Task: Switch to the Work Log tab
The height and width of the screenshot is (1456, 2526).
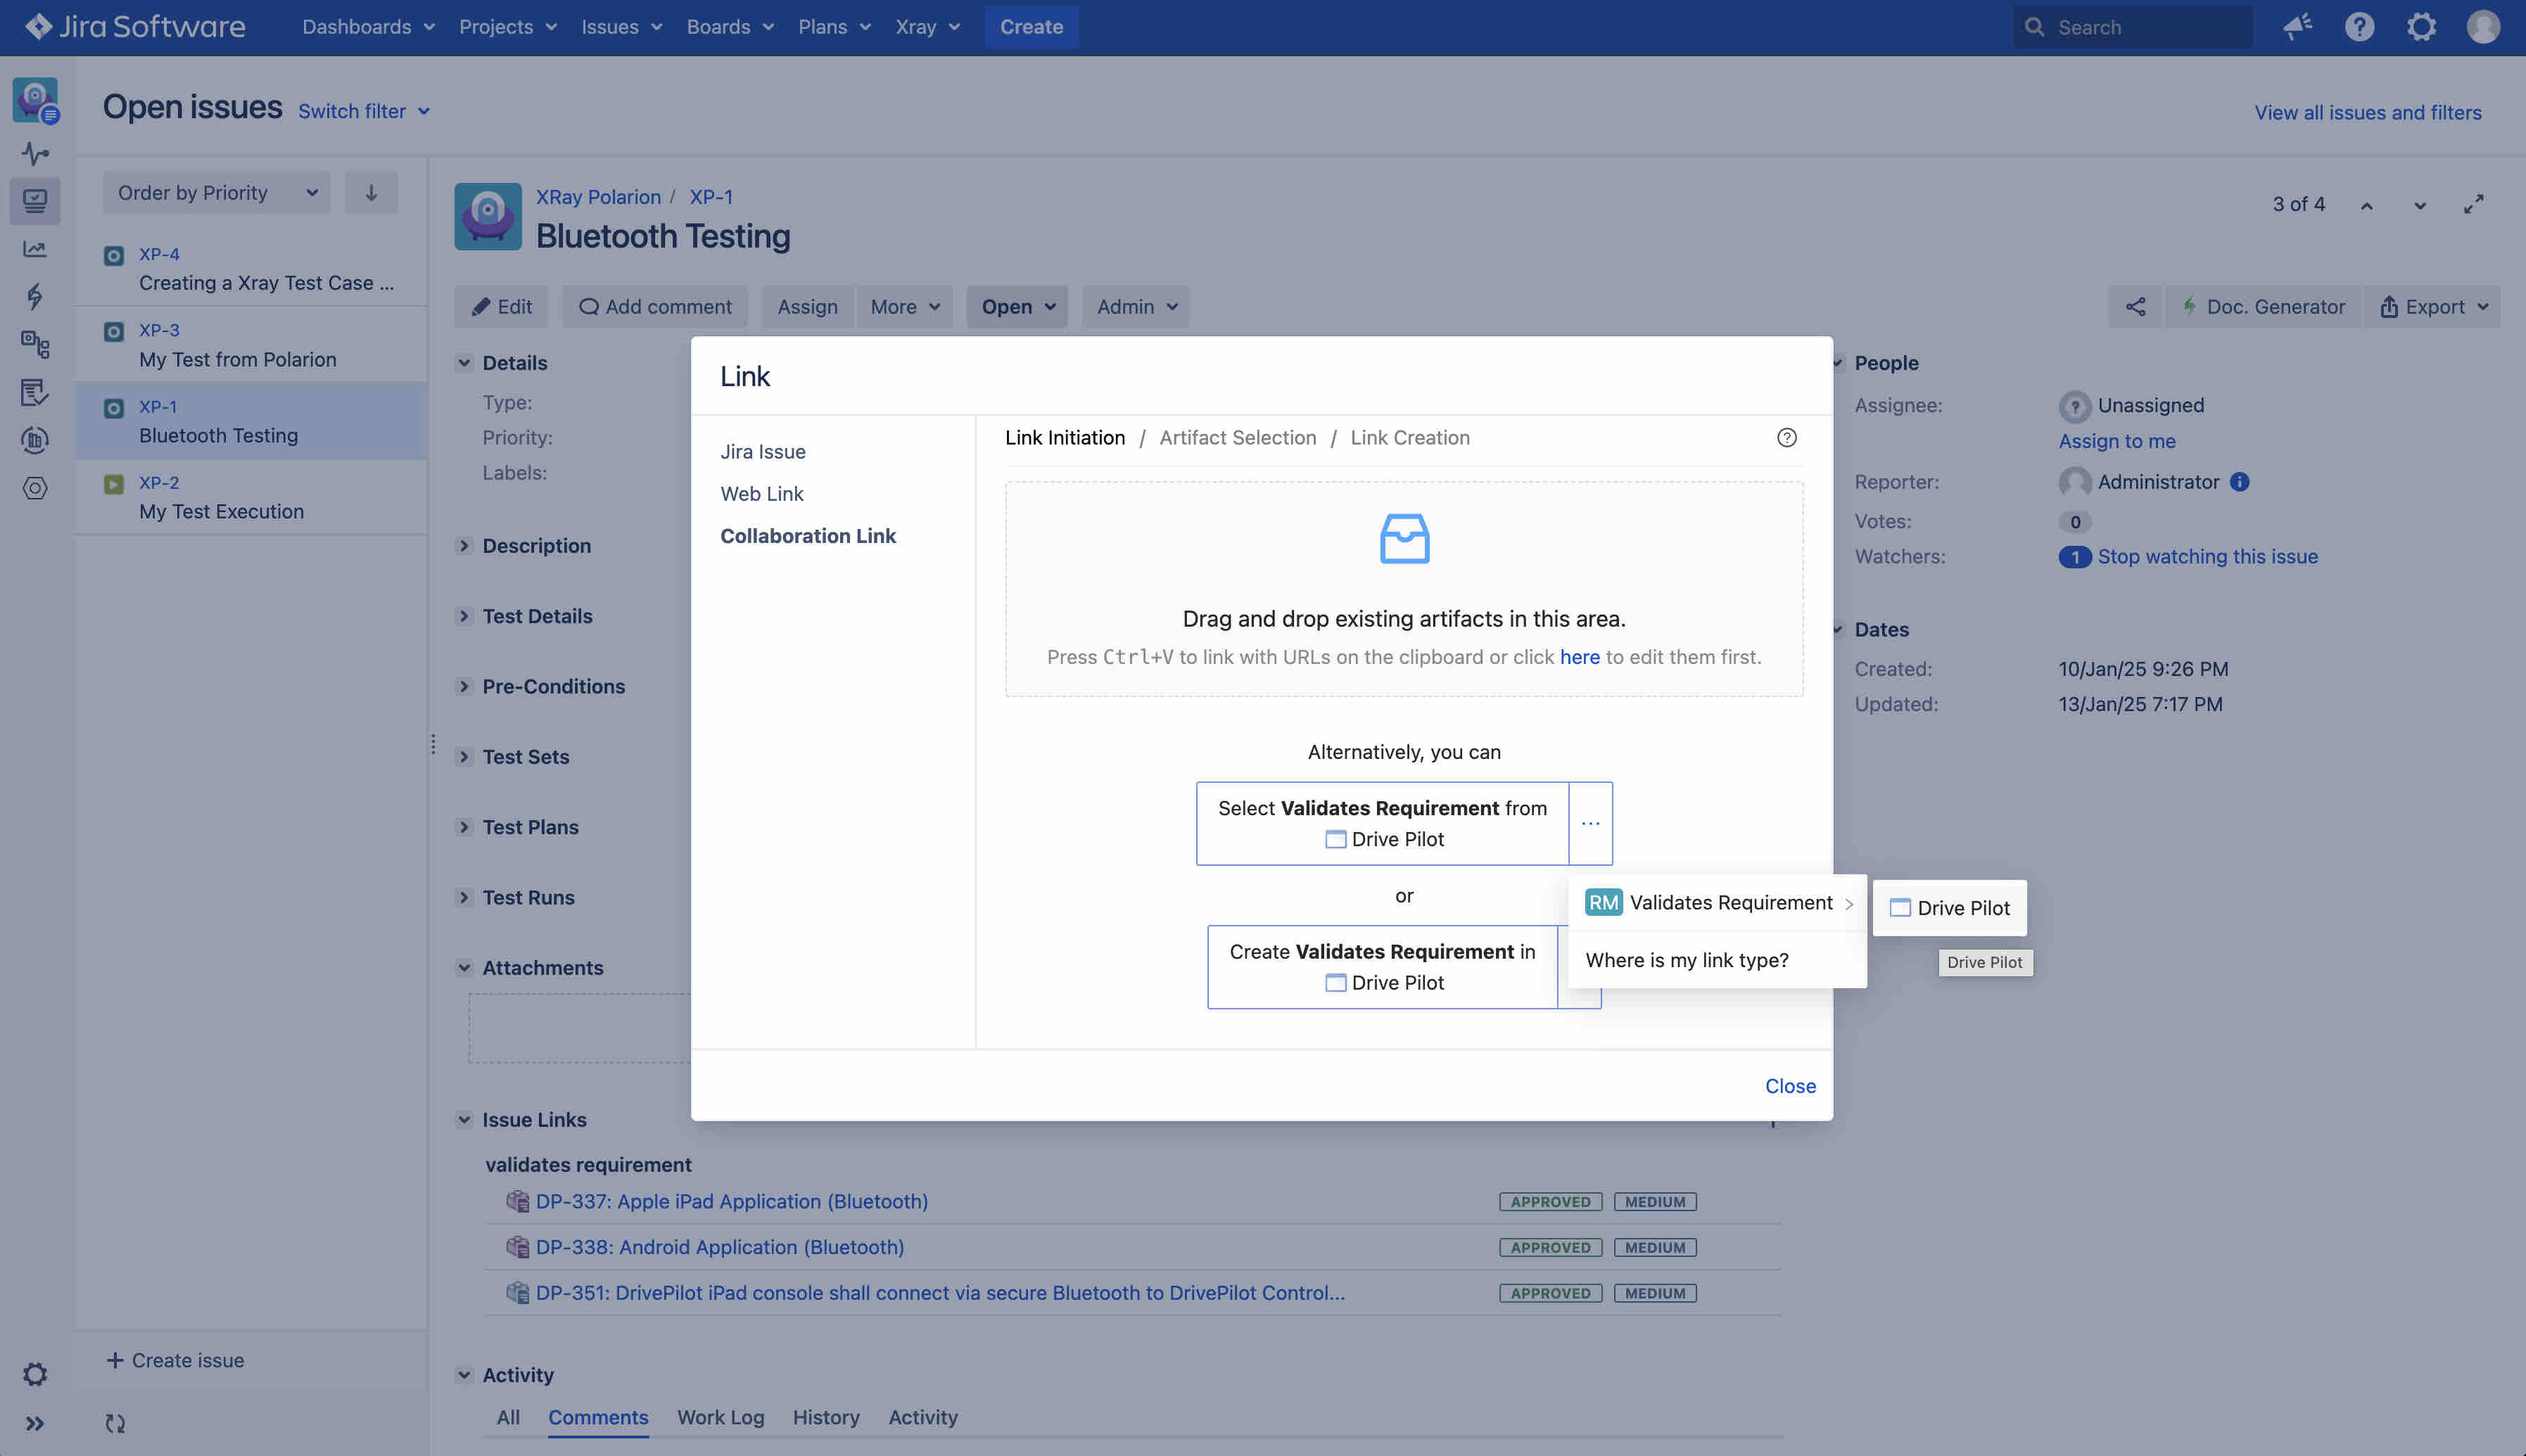Action: pyautogui.click(x=720, y=1417)
